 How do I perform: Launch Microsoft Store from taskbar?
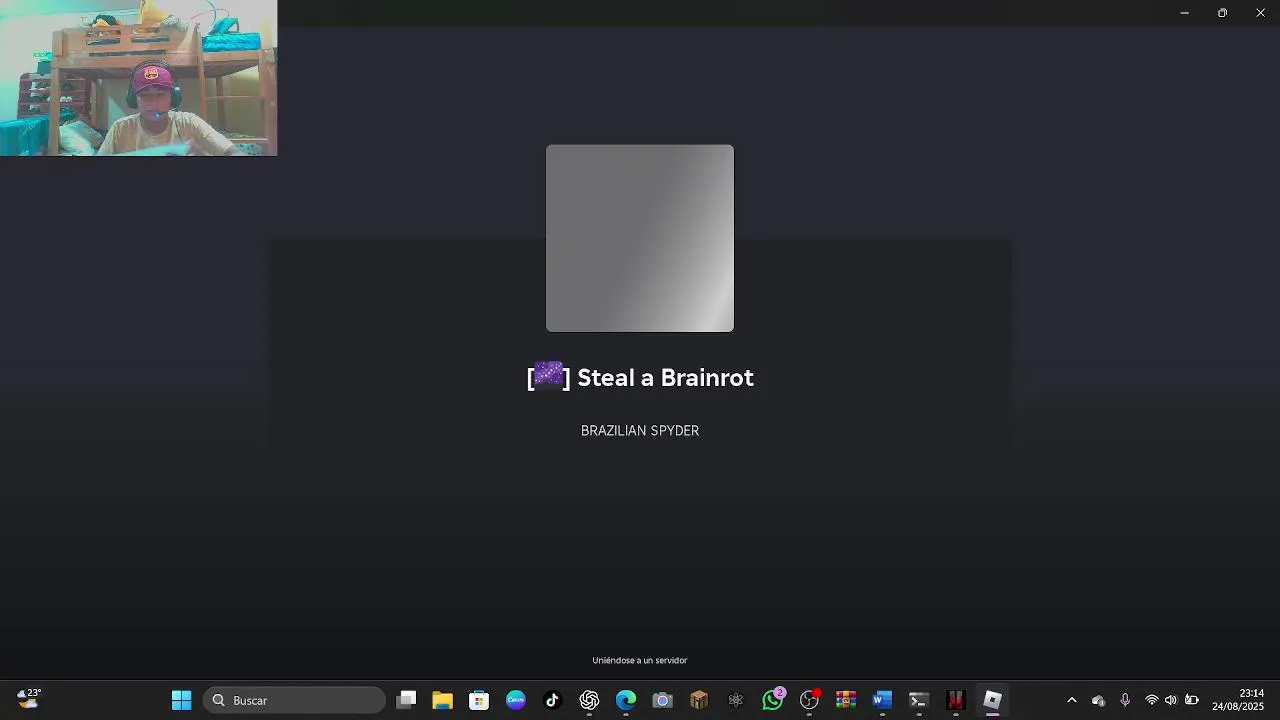pyautogui.click(x=479, y=700)
